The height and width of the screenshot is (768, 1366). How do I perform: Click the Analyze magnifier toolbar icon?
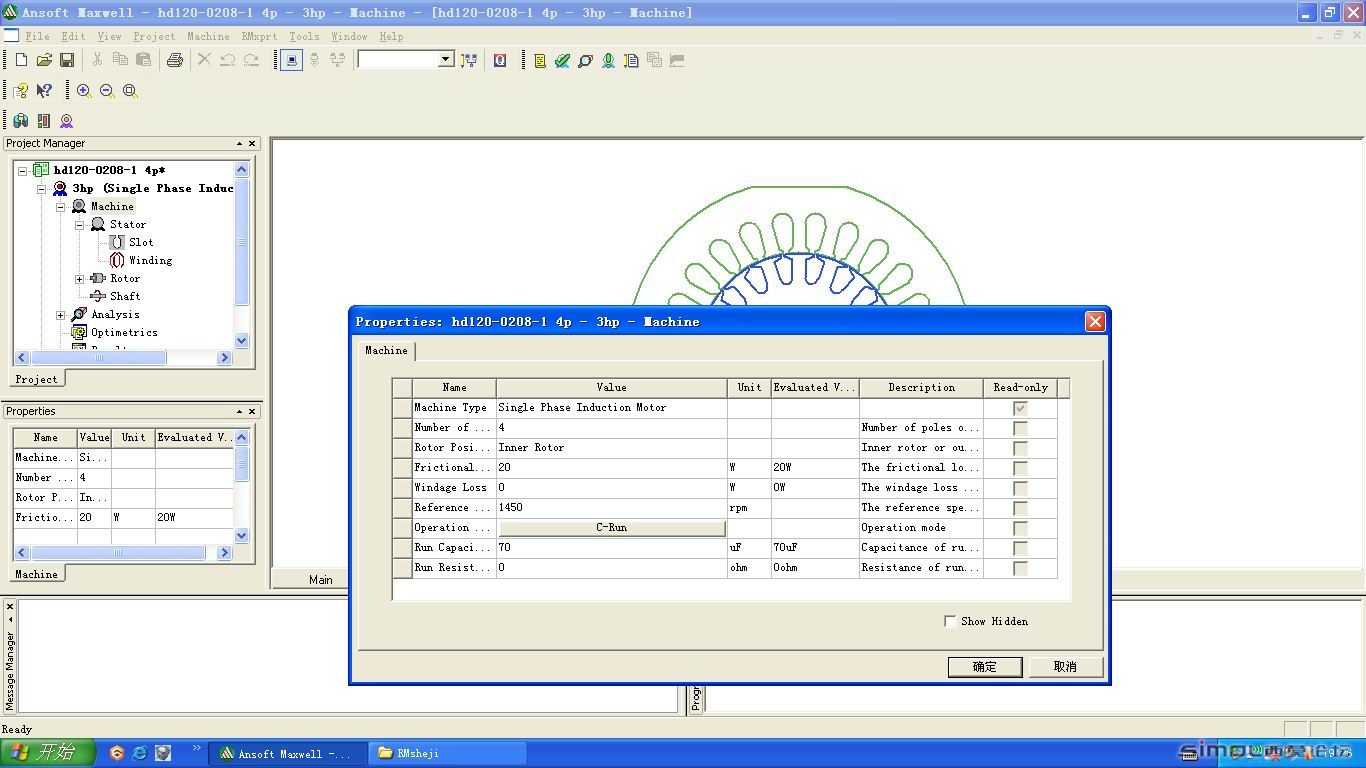pos(585,60)
